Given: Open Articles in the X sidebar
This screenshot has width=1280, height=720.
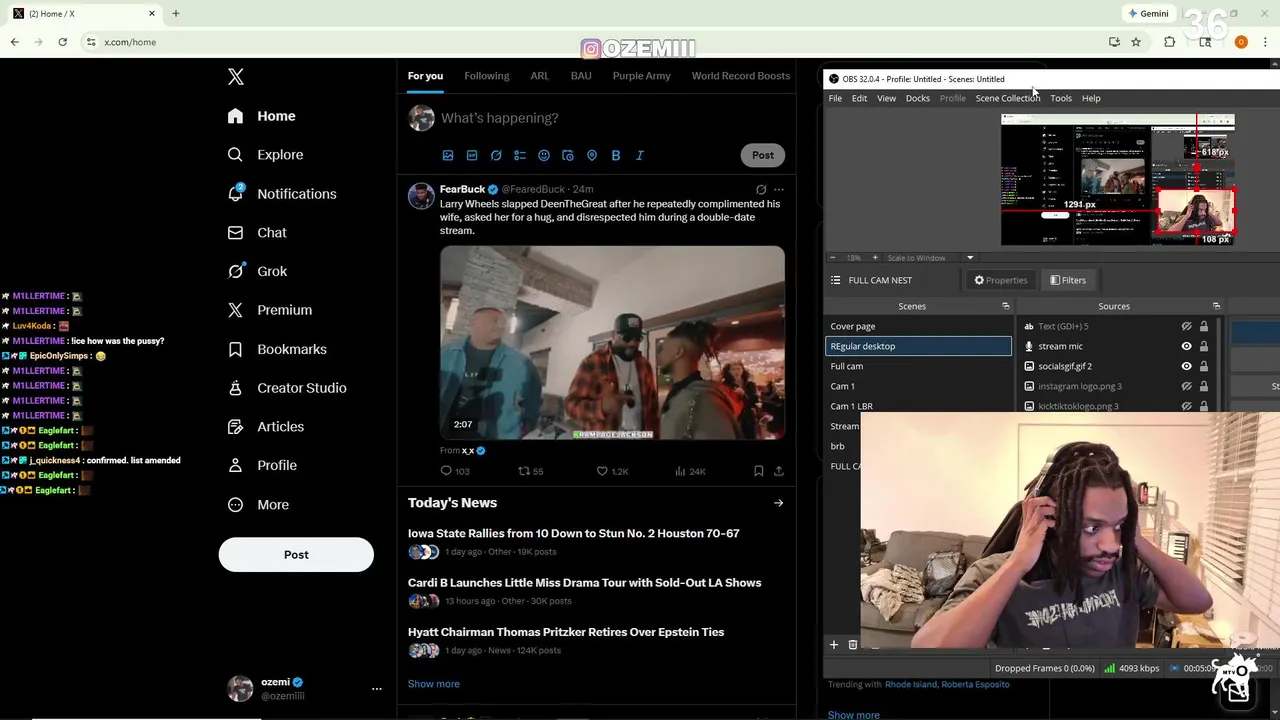Looking at the screenshot, I should pos(266,426).
